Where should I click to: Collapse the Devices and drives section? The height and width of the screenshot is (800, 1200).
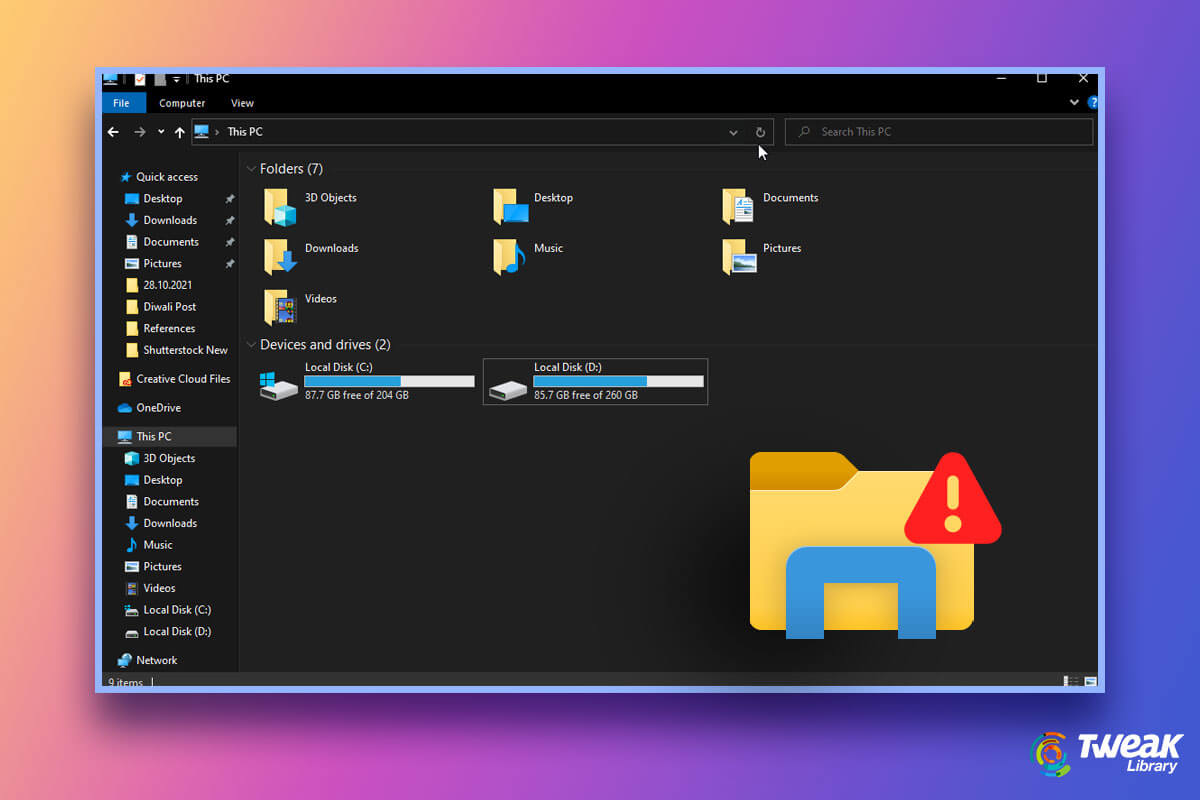point(250,344)
